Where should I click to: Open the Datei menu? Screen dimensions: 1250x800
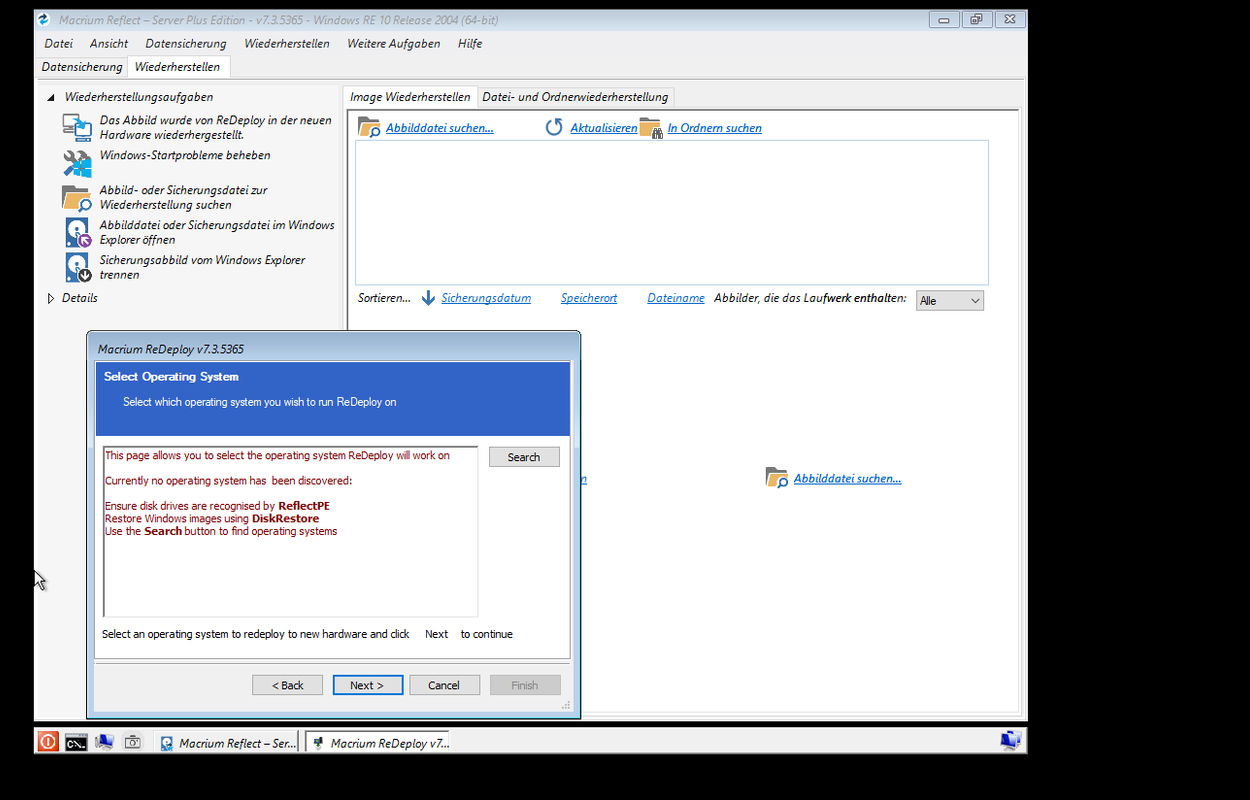pos(59,43)
